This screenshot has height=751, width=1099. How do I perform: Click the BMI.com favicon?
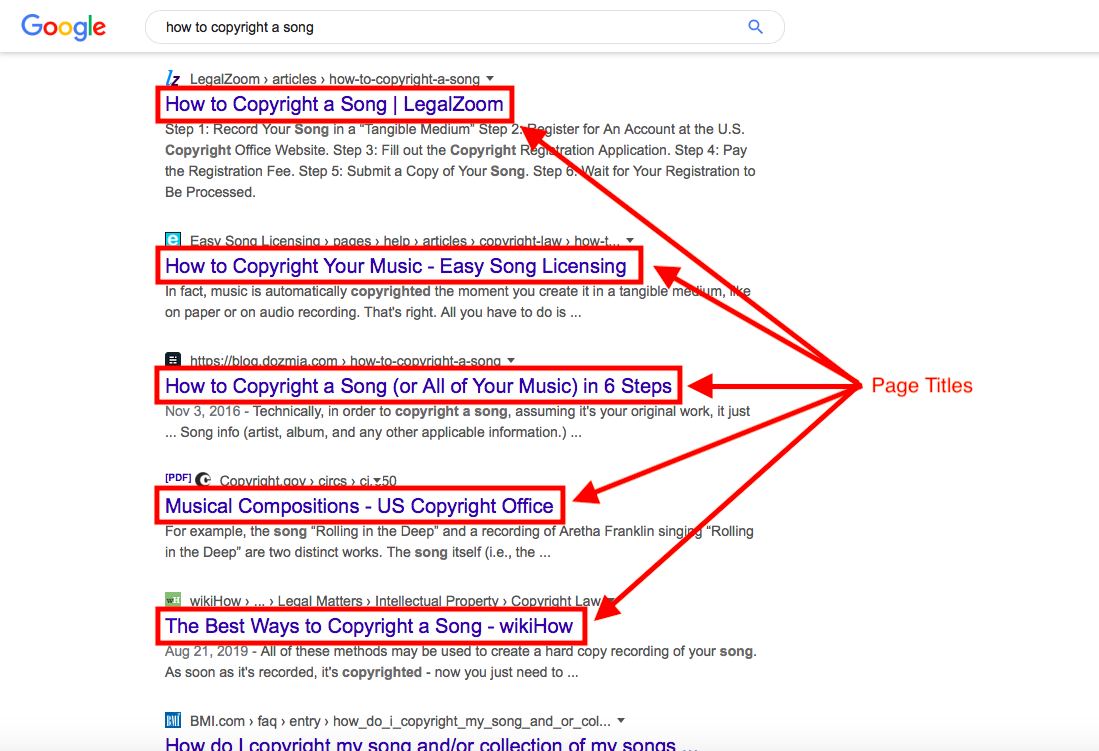click(172, 720)
